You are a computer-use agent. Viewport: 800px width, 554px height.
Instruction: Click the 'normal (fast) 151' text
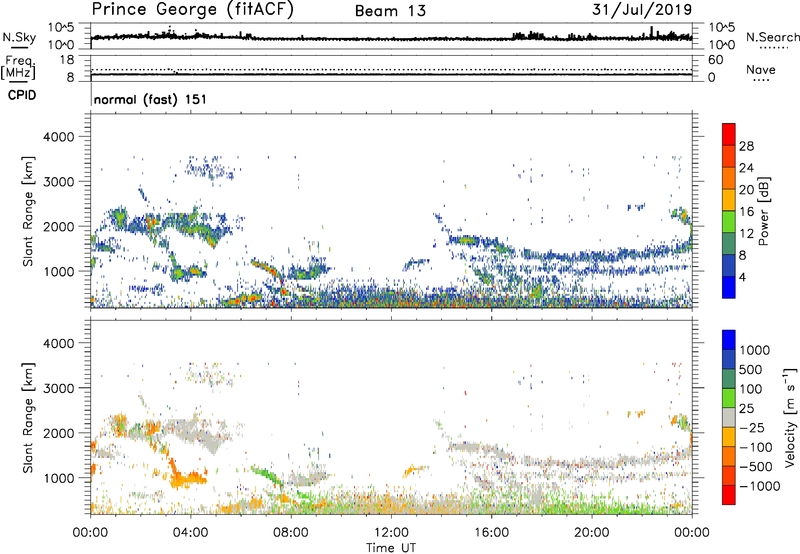click(x=151, y=99)
